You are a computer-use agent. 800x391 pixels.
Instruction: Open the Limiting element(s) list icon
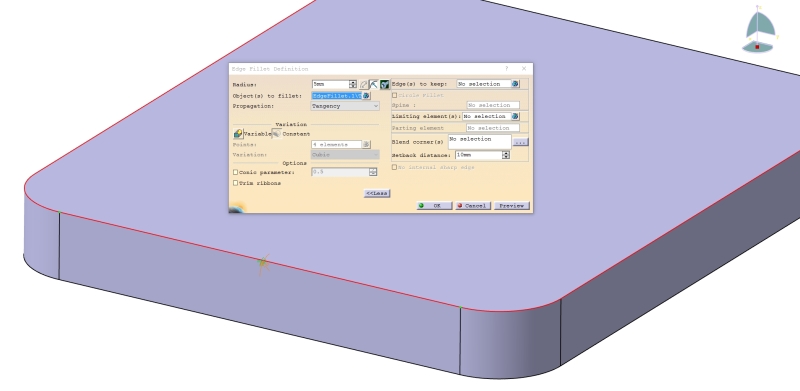point(515,116)
